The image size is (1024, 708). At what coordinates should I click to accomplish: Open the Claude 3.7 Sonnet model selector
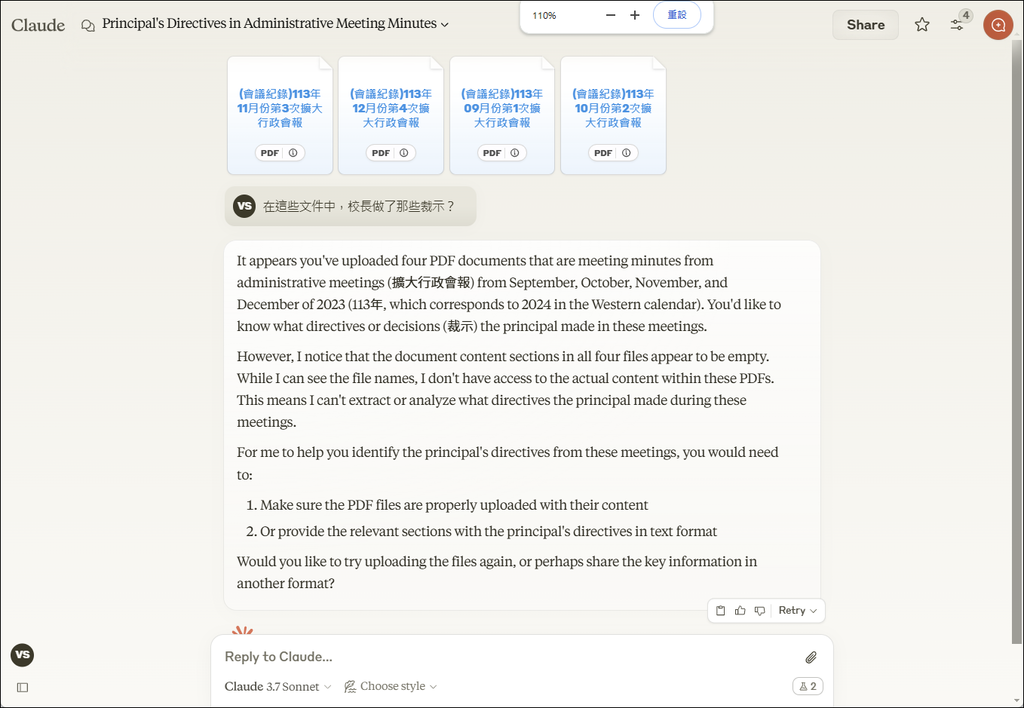[278, 686]
